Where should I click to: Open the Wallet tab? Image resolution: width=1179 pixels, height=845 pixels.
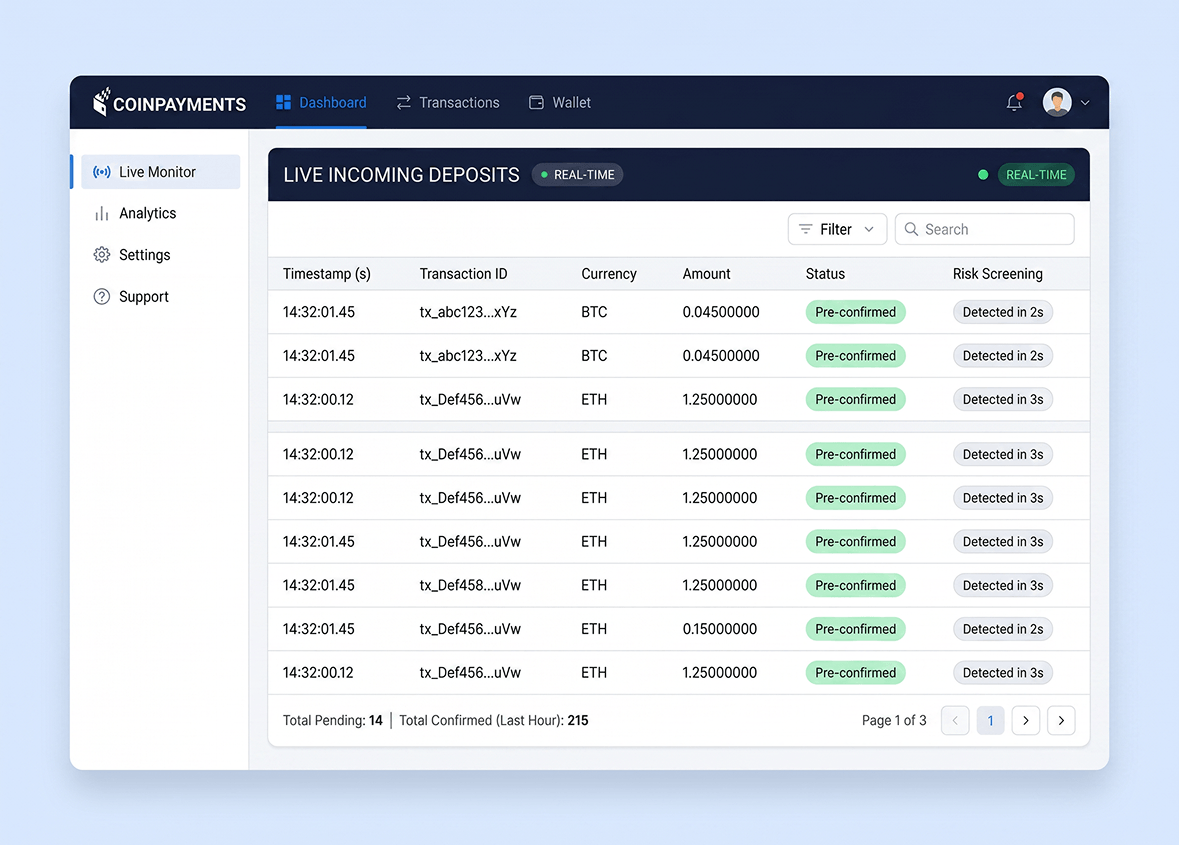(x=559, y=102)
